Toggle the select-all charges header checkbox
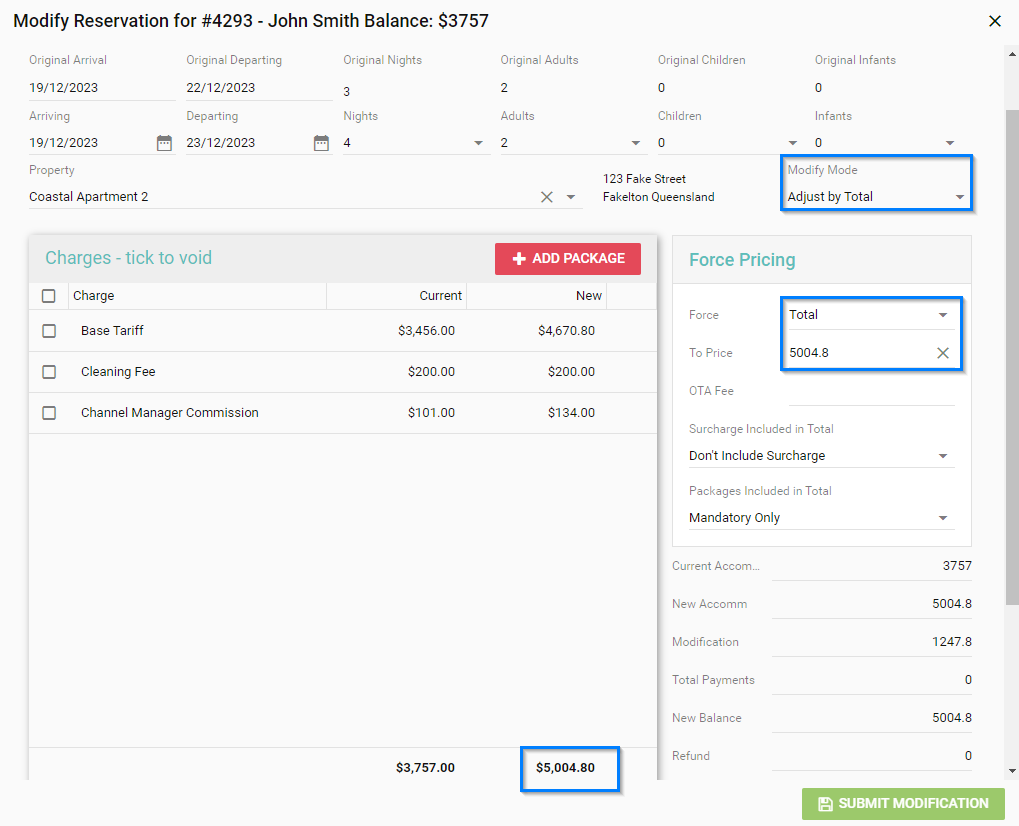Viewport: 1019px width, 826px height. 49,296
